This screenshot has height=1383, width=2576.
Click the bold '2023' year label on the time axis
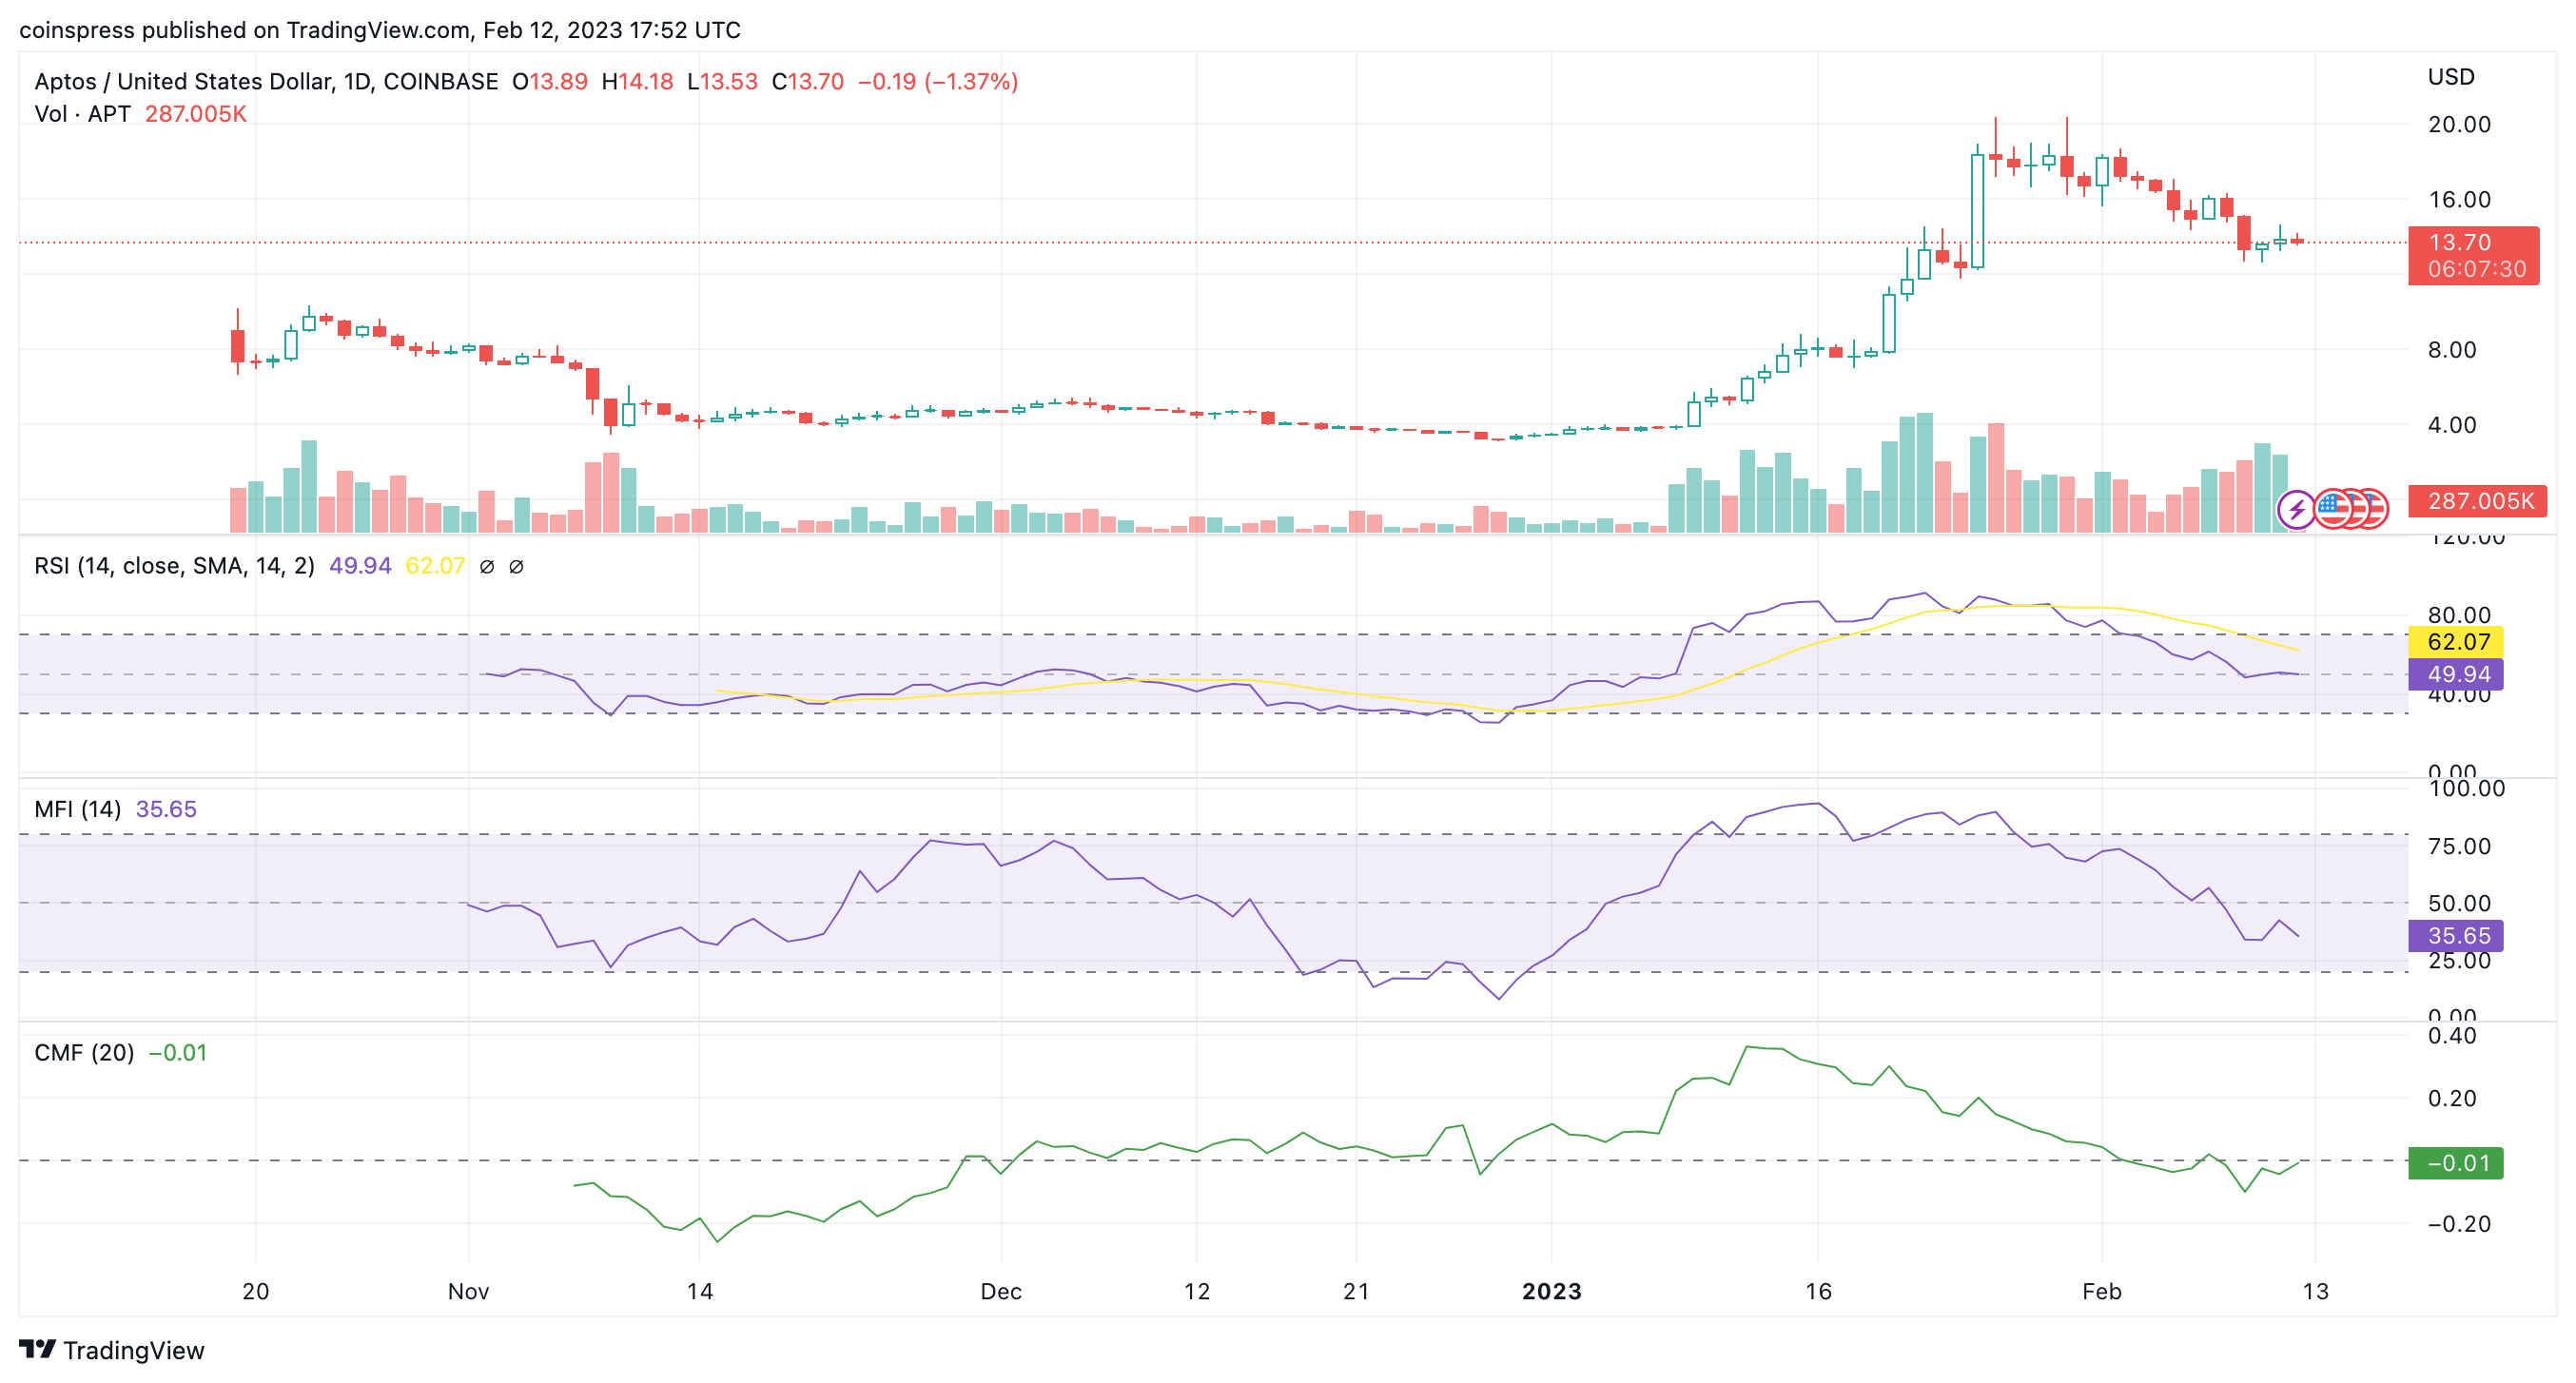pyautogui.click(x=1552, y=1291)
